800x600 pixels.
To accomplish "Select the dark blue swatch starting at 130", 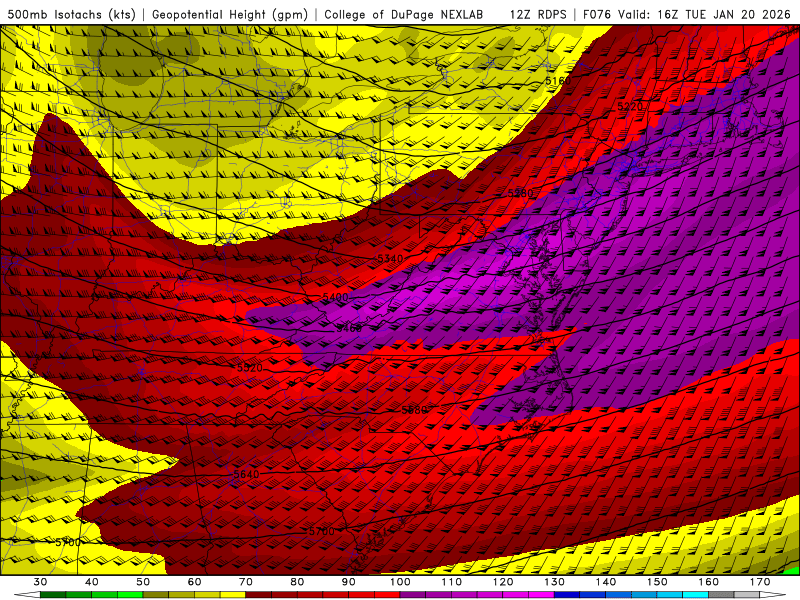I will pos(567,595).
